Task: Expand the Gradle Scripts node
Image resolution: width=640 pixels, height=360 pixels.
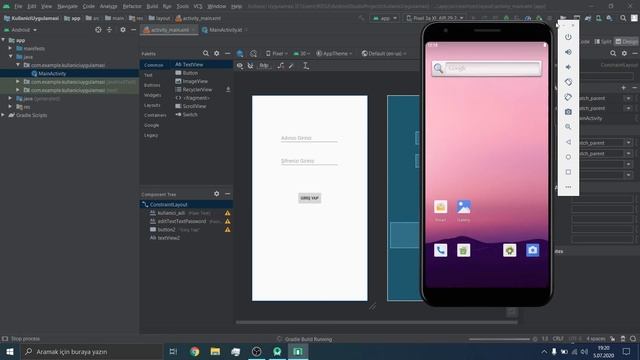Action: point(3,115)
